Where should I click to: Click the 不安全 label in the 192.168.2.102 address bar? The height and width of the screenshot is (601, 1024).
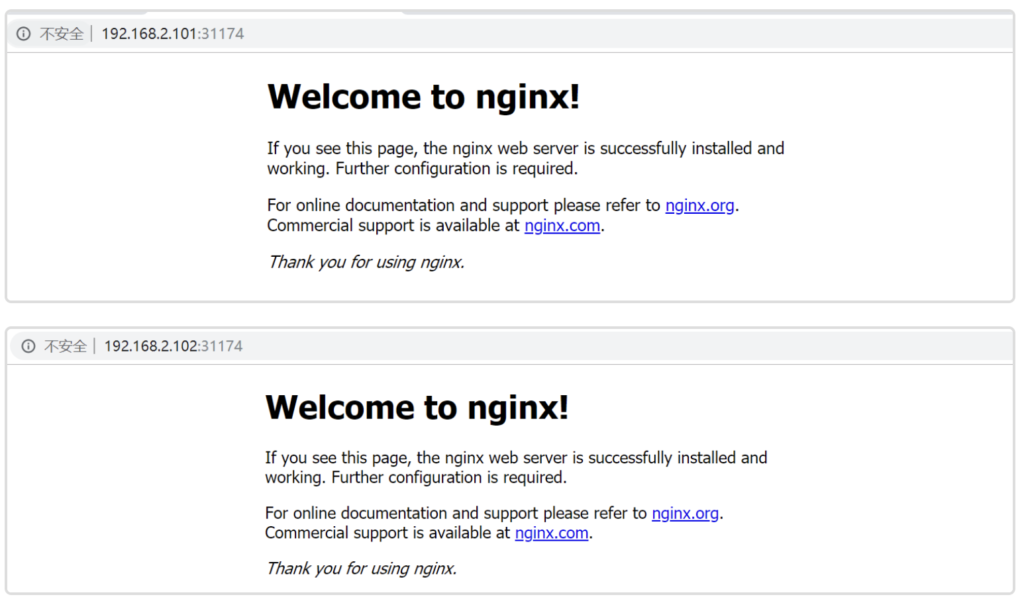click(x=65, y=346)
